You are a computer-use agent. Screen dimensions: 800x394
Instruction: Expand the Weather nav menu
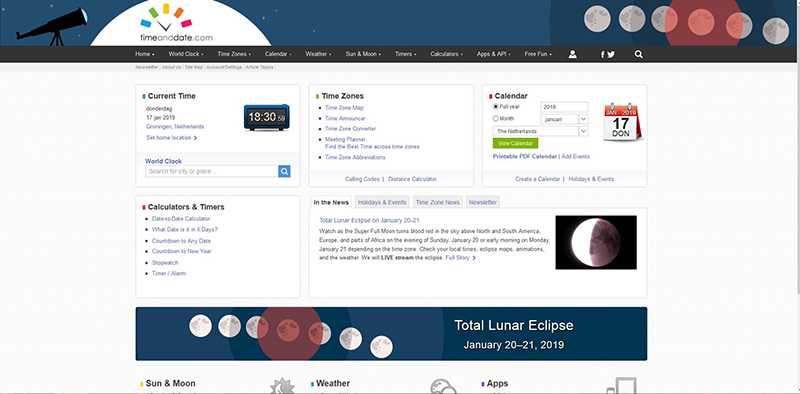click(x=318, y=54)
